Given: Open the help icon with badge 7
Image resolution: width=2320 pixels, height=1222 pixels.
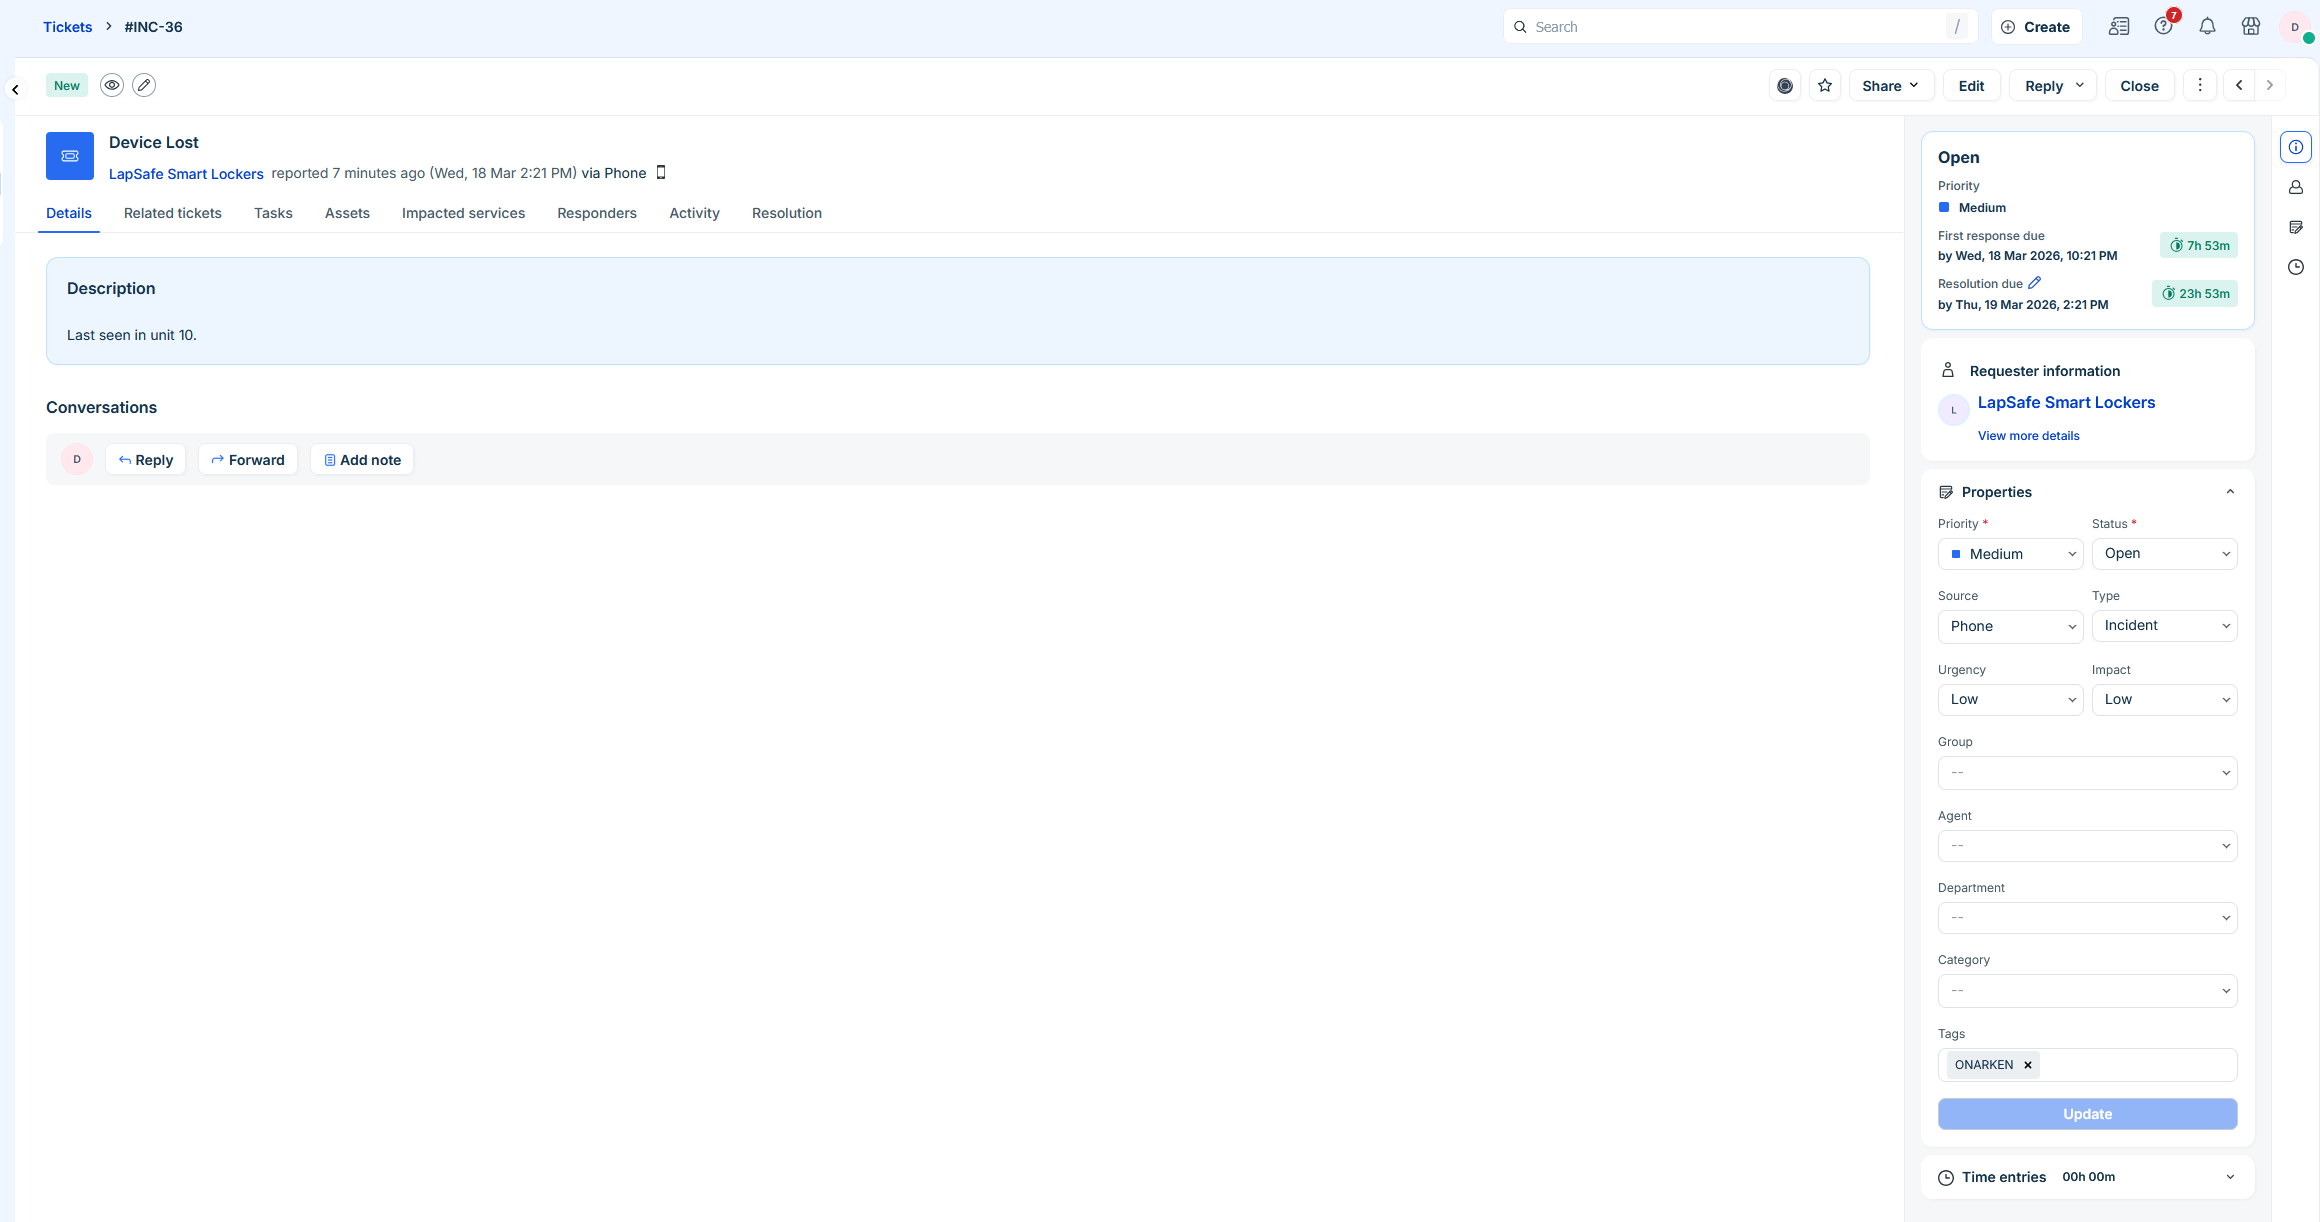Looking at the screenshot, I should pyautogui.click(x=2164, y=26).
